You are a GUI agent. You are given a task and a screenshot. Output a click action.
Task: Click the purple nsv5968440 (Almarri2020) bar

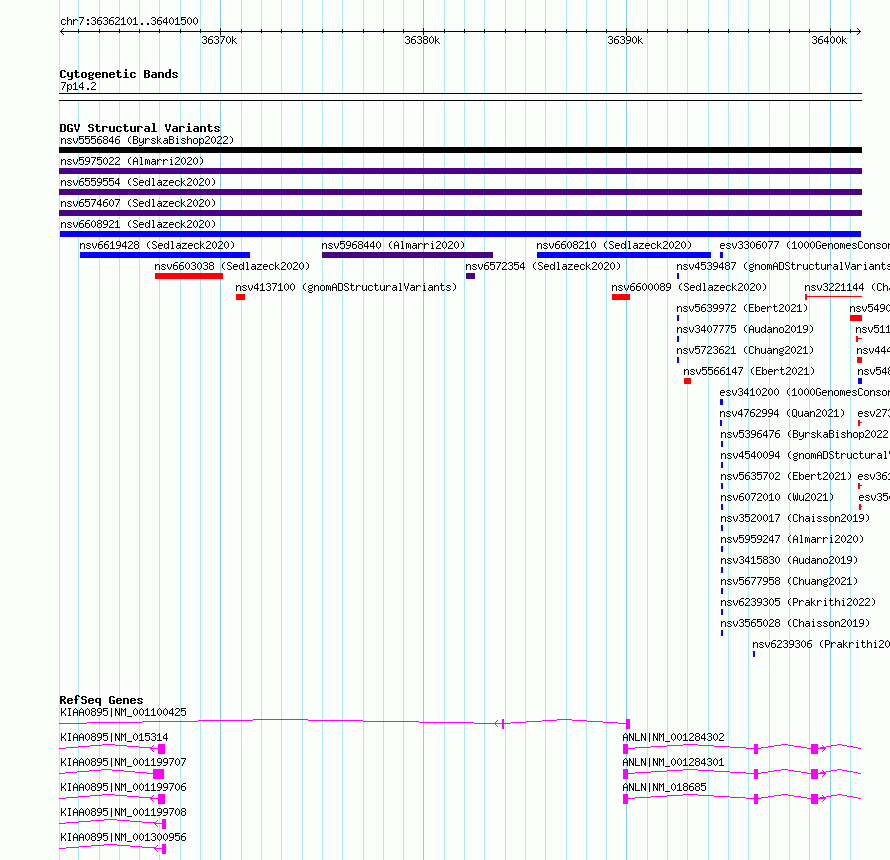[407, 255]
